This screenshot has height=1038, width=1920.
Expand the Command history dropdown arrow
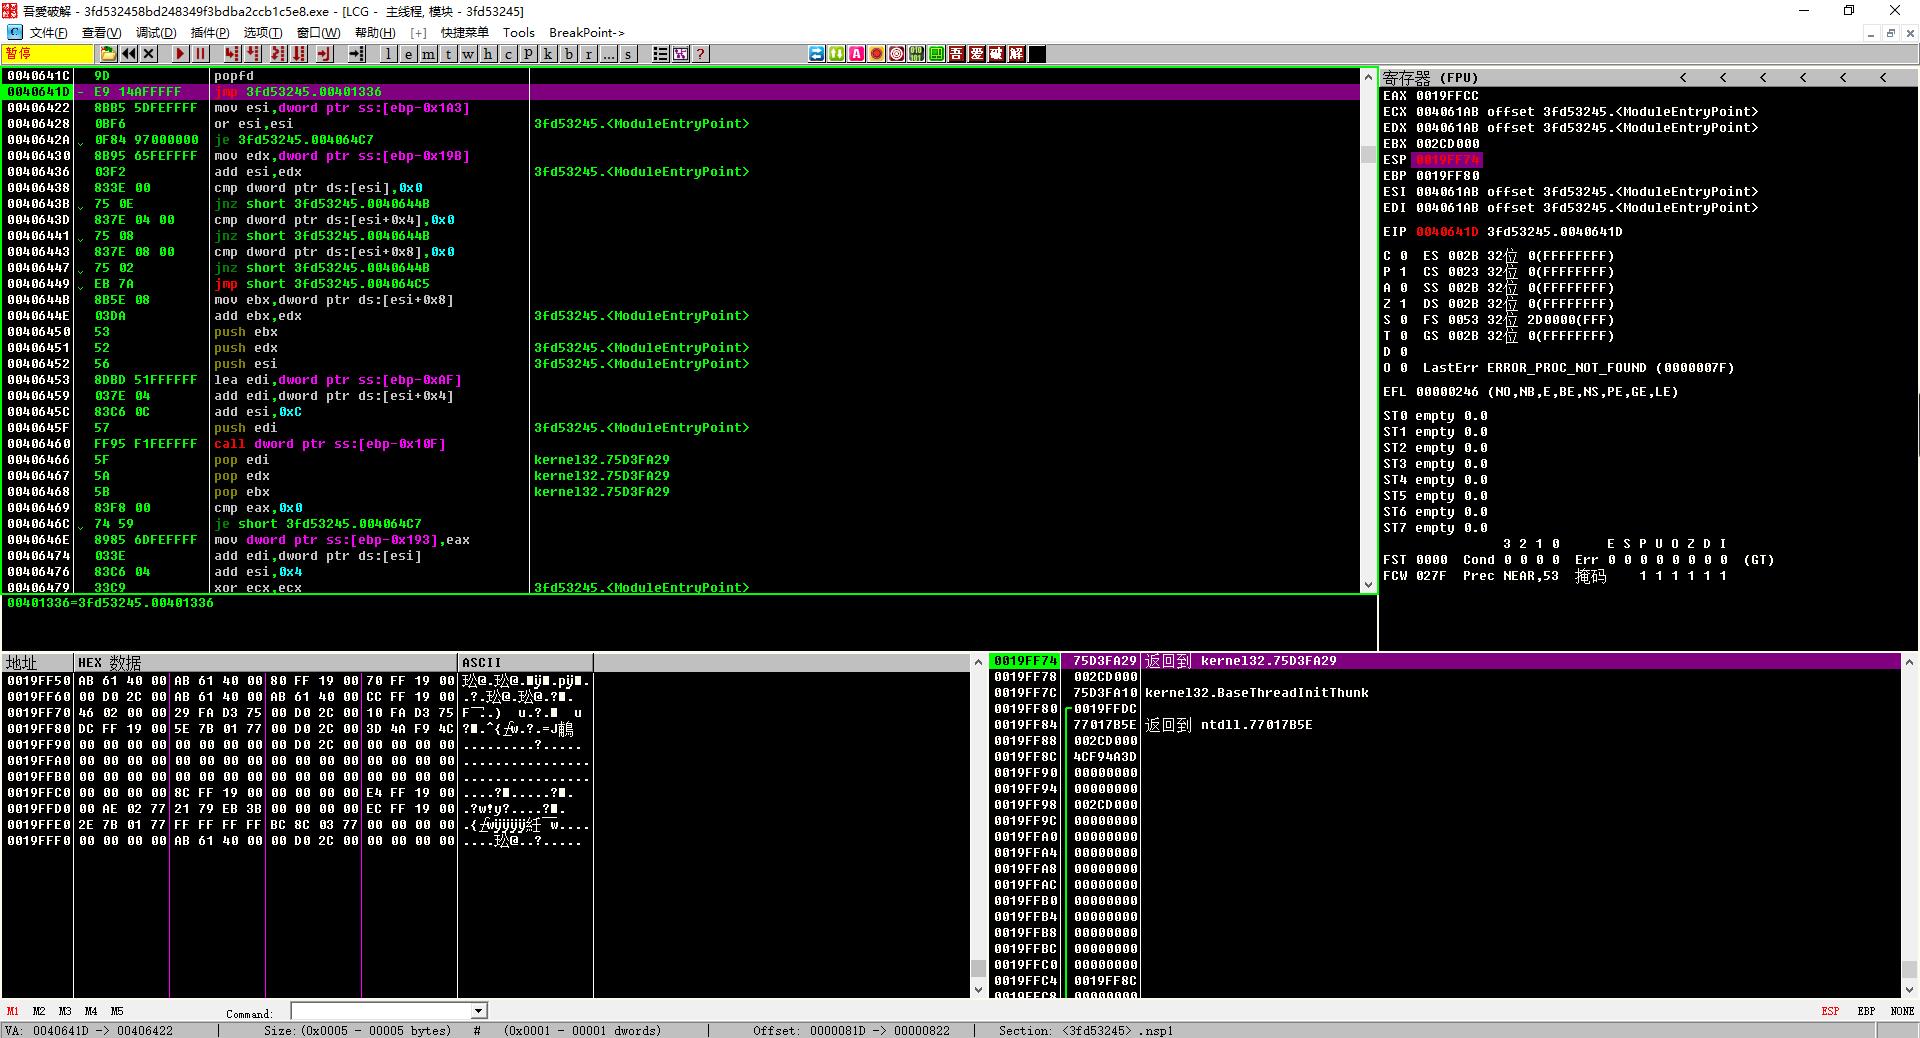coord(479,1012)
